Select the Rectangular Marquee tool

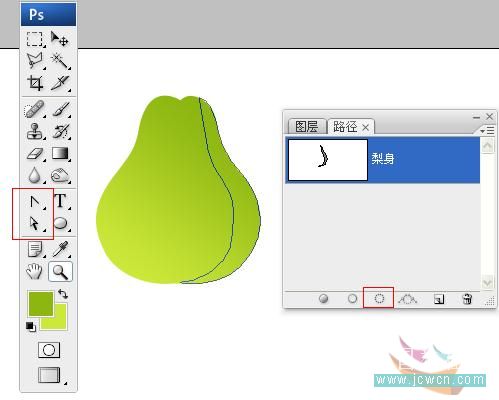pos(35,39)
